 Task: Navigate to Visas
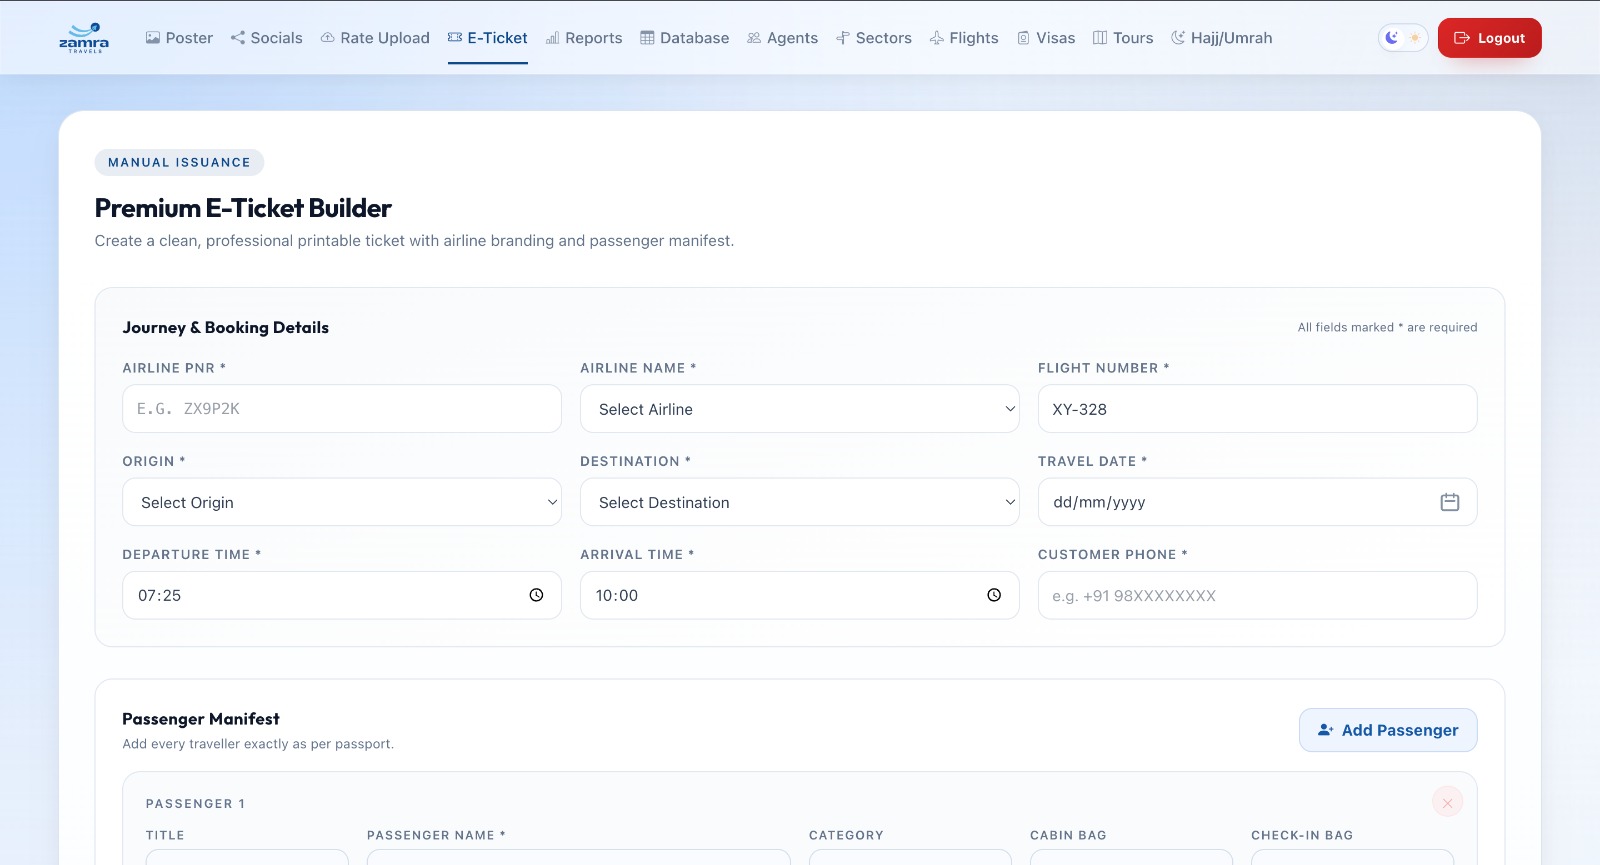pos(1046,38)
